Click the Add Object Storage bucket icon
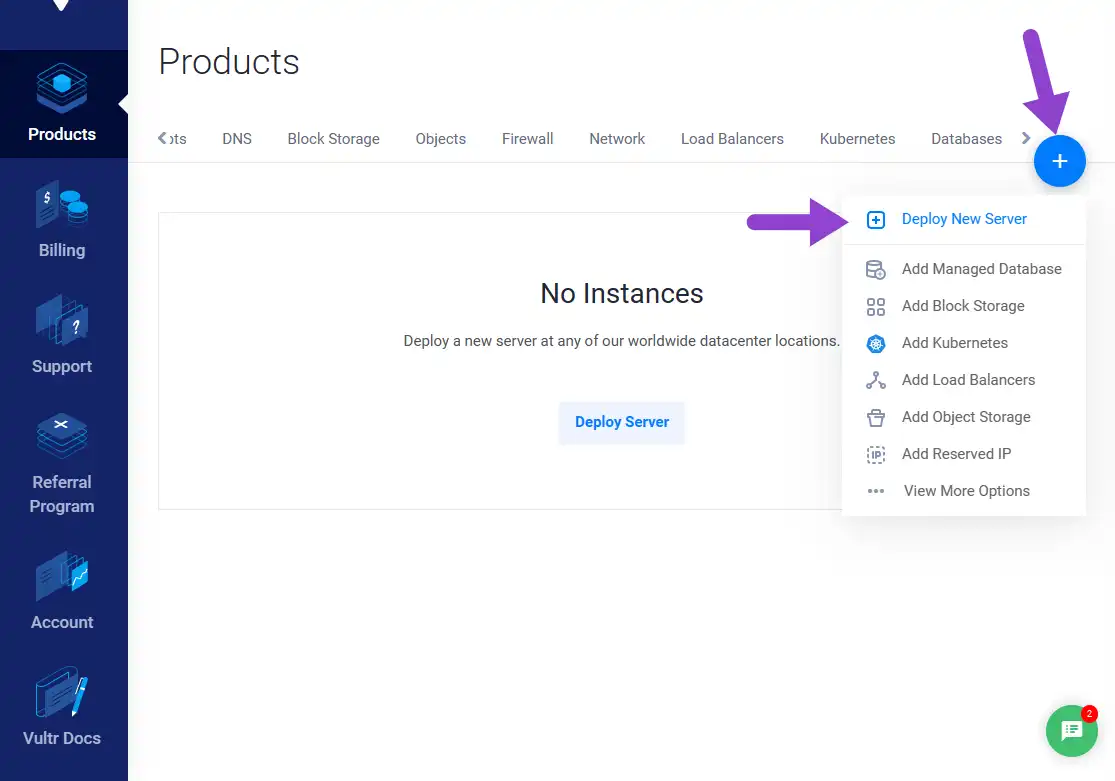Viewport: 1115px width, 781px height. 875,418
